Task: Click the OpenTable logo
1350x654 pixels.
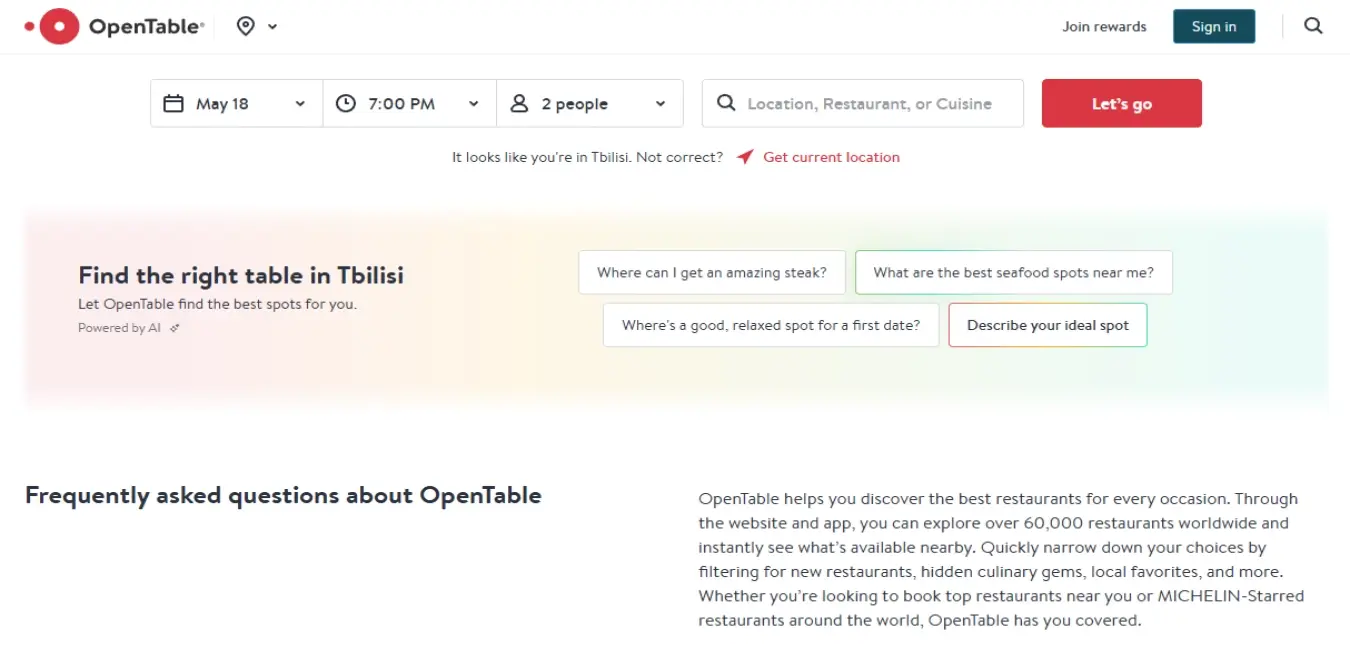Action: (x=114, y=27)
